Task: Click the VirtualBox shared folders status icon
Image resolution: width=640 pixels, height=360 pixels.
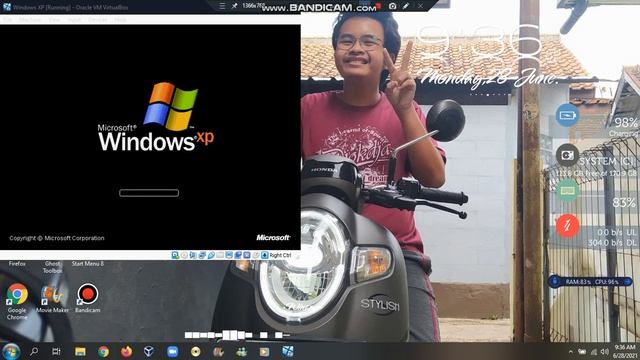Action: point(220,255)
